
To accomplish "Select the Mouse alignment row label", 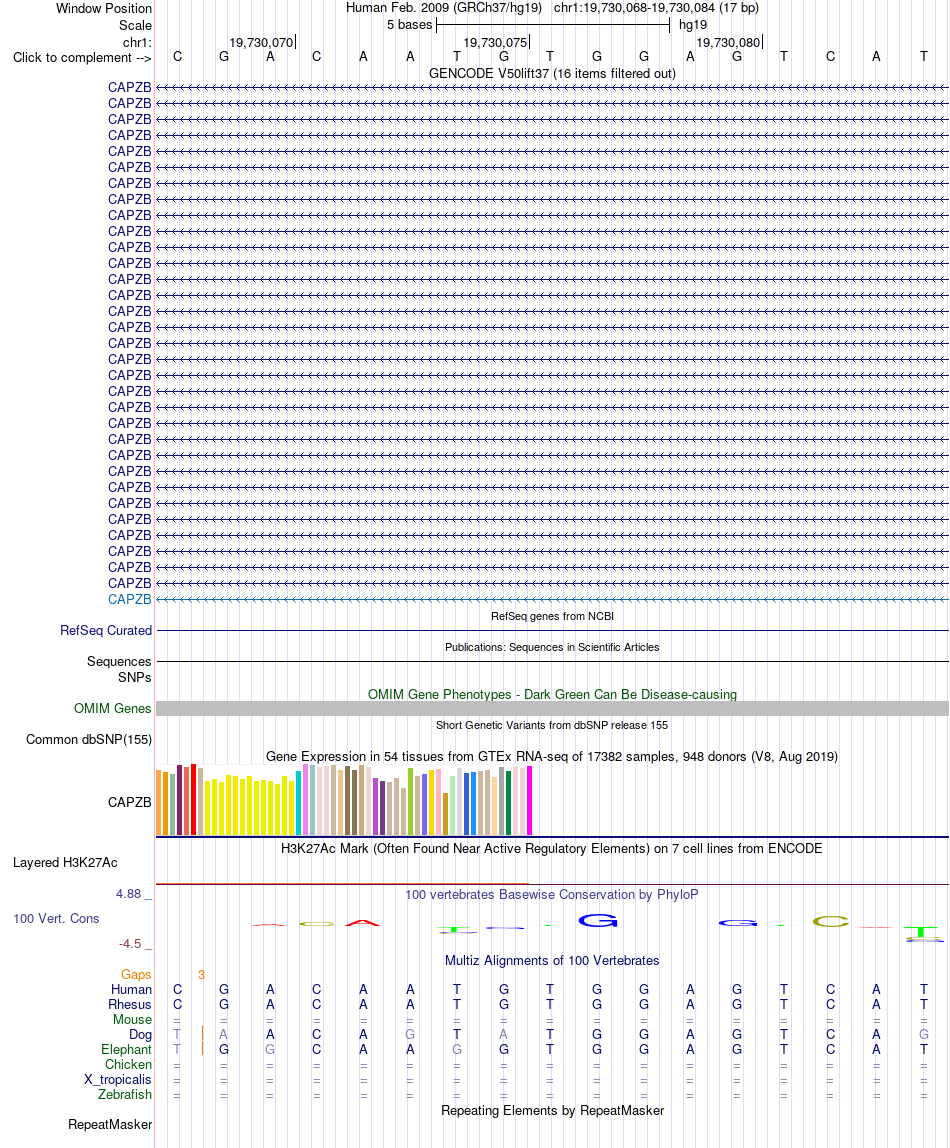I will pos(132,1020).
